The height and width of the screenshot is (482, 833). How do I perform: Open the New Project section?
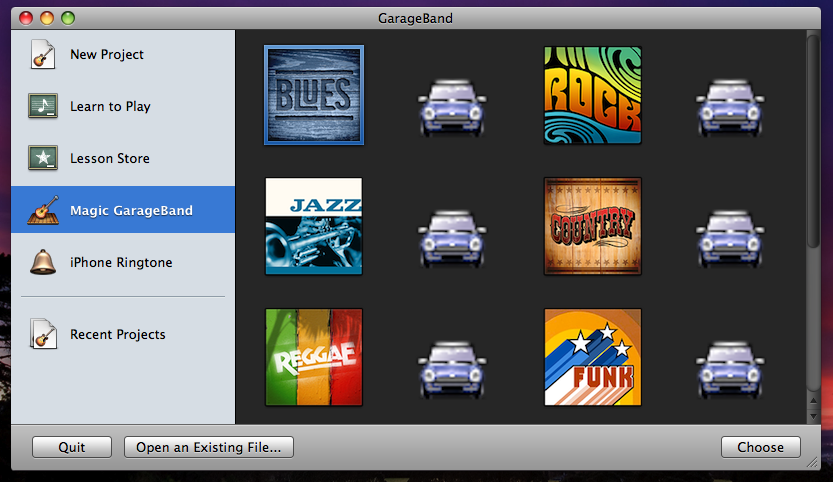[123, 54]
